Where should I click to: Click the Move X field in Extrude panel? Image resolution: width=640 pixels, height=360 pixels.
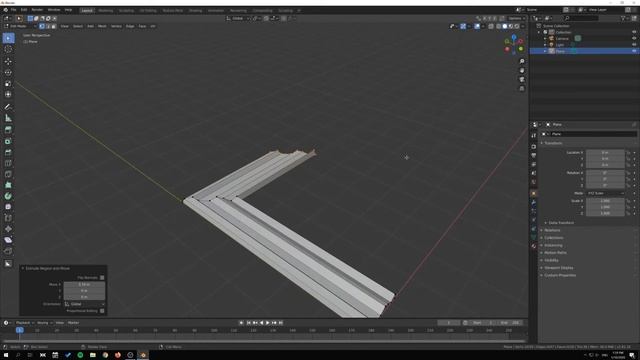pyautogui.click(x=84, y=284)
